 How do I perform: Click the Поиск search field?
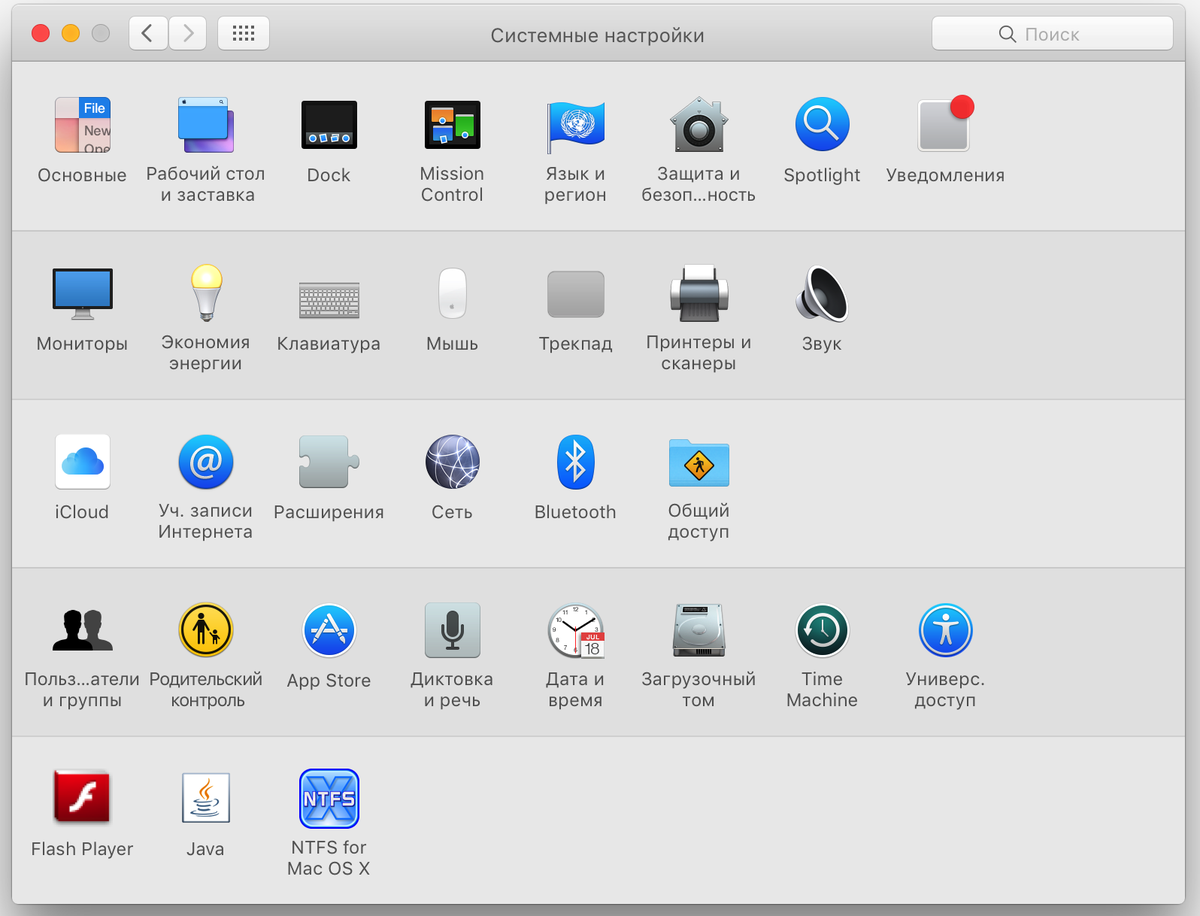1052,33
